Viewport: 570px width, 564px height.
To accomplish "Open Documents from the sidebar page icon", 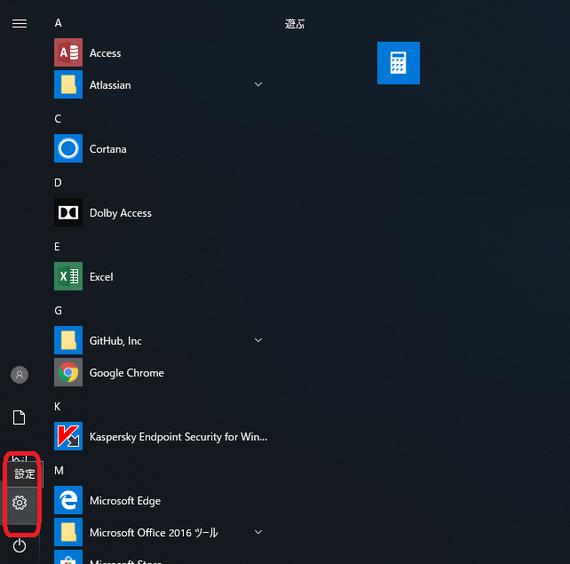I will (19, 417).
